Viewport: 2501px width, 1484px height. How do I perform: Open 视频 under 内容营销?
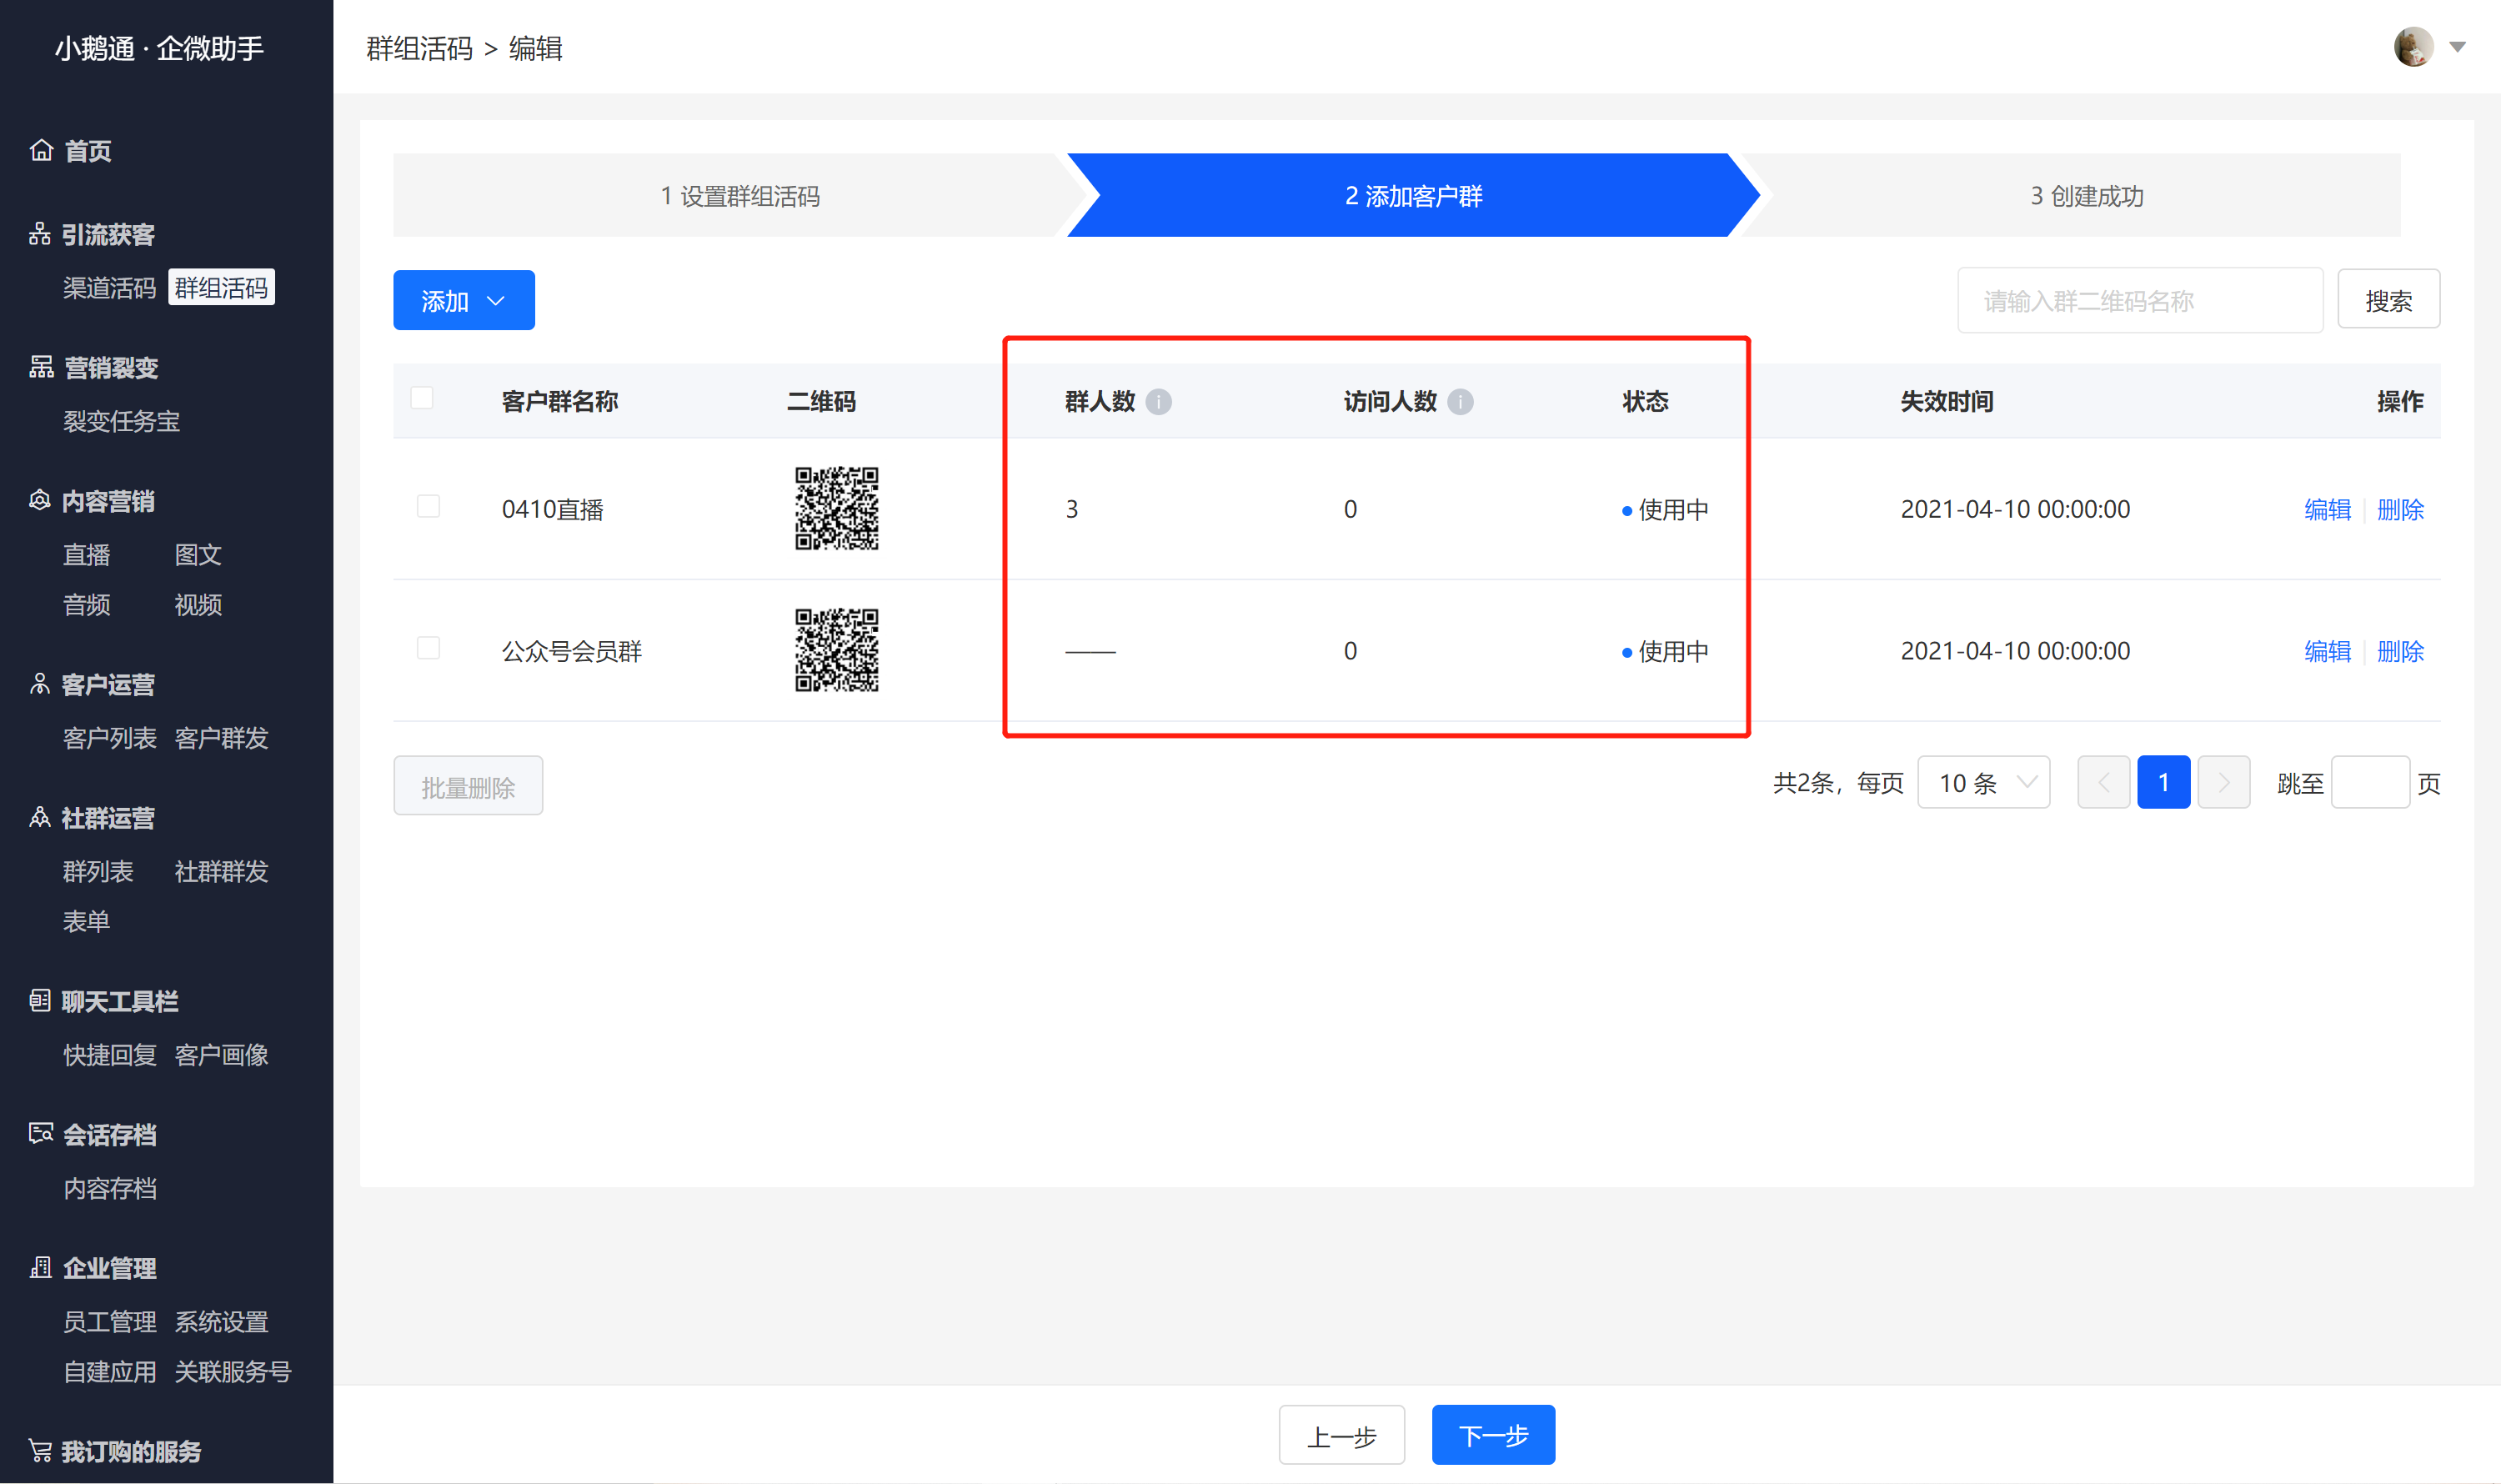point(198,605)
